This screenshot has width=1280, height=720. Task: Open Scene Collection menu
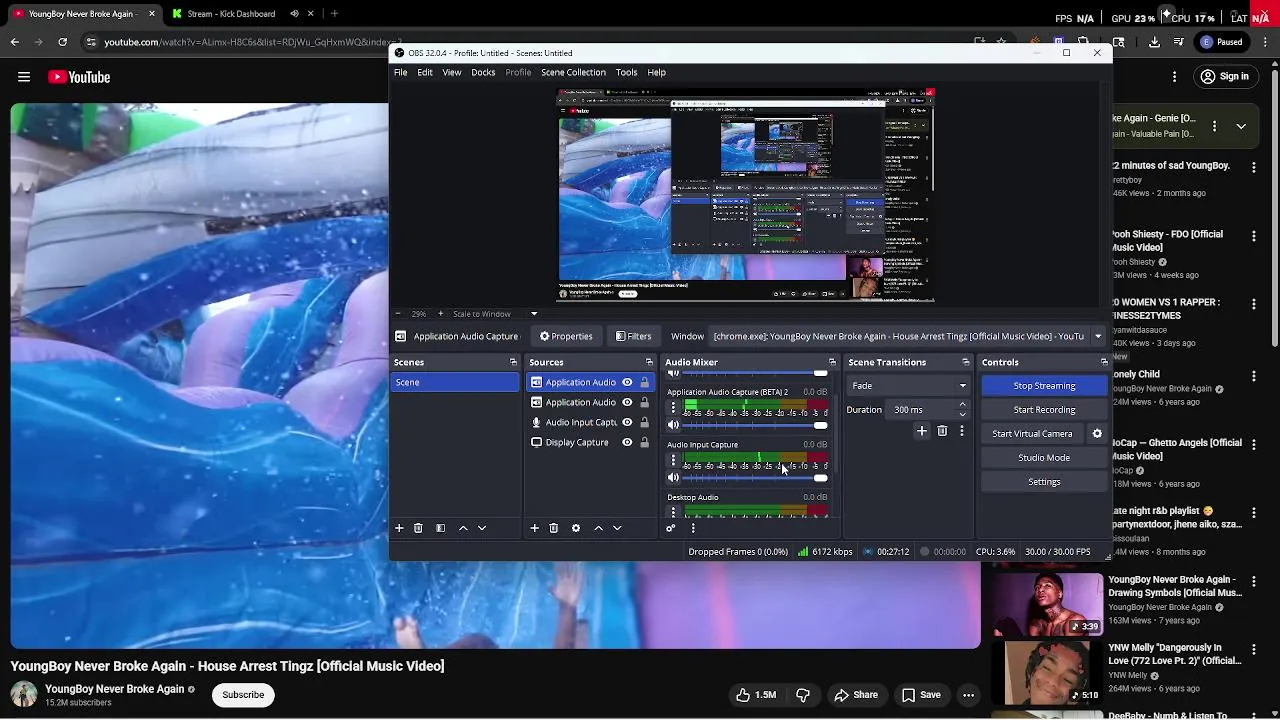point(573,72)
